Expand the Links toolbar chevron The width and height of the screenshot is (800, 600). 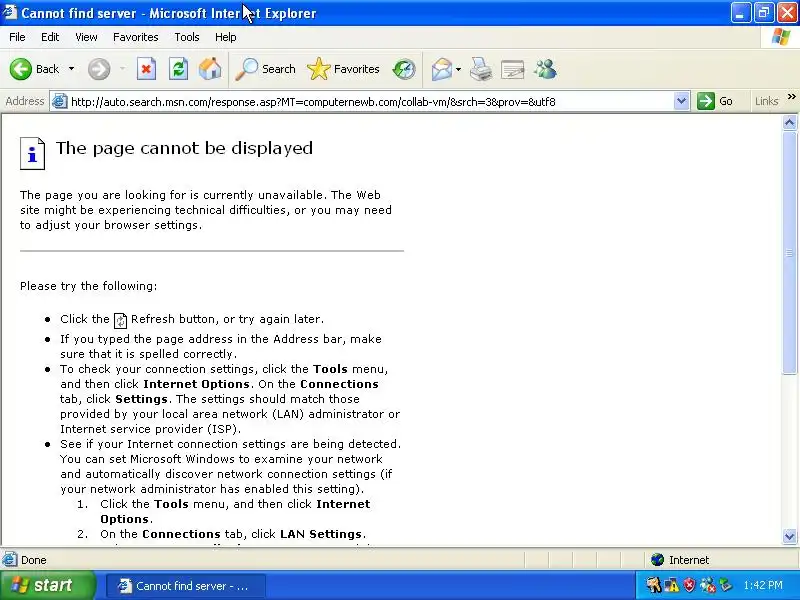(x=791, y=97)
